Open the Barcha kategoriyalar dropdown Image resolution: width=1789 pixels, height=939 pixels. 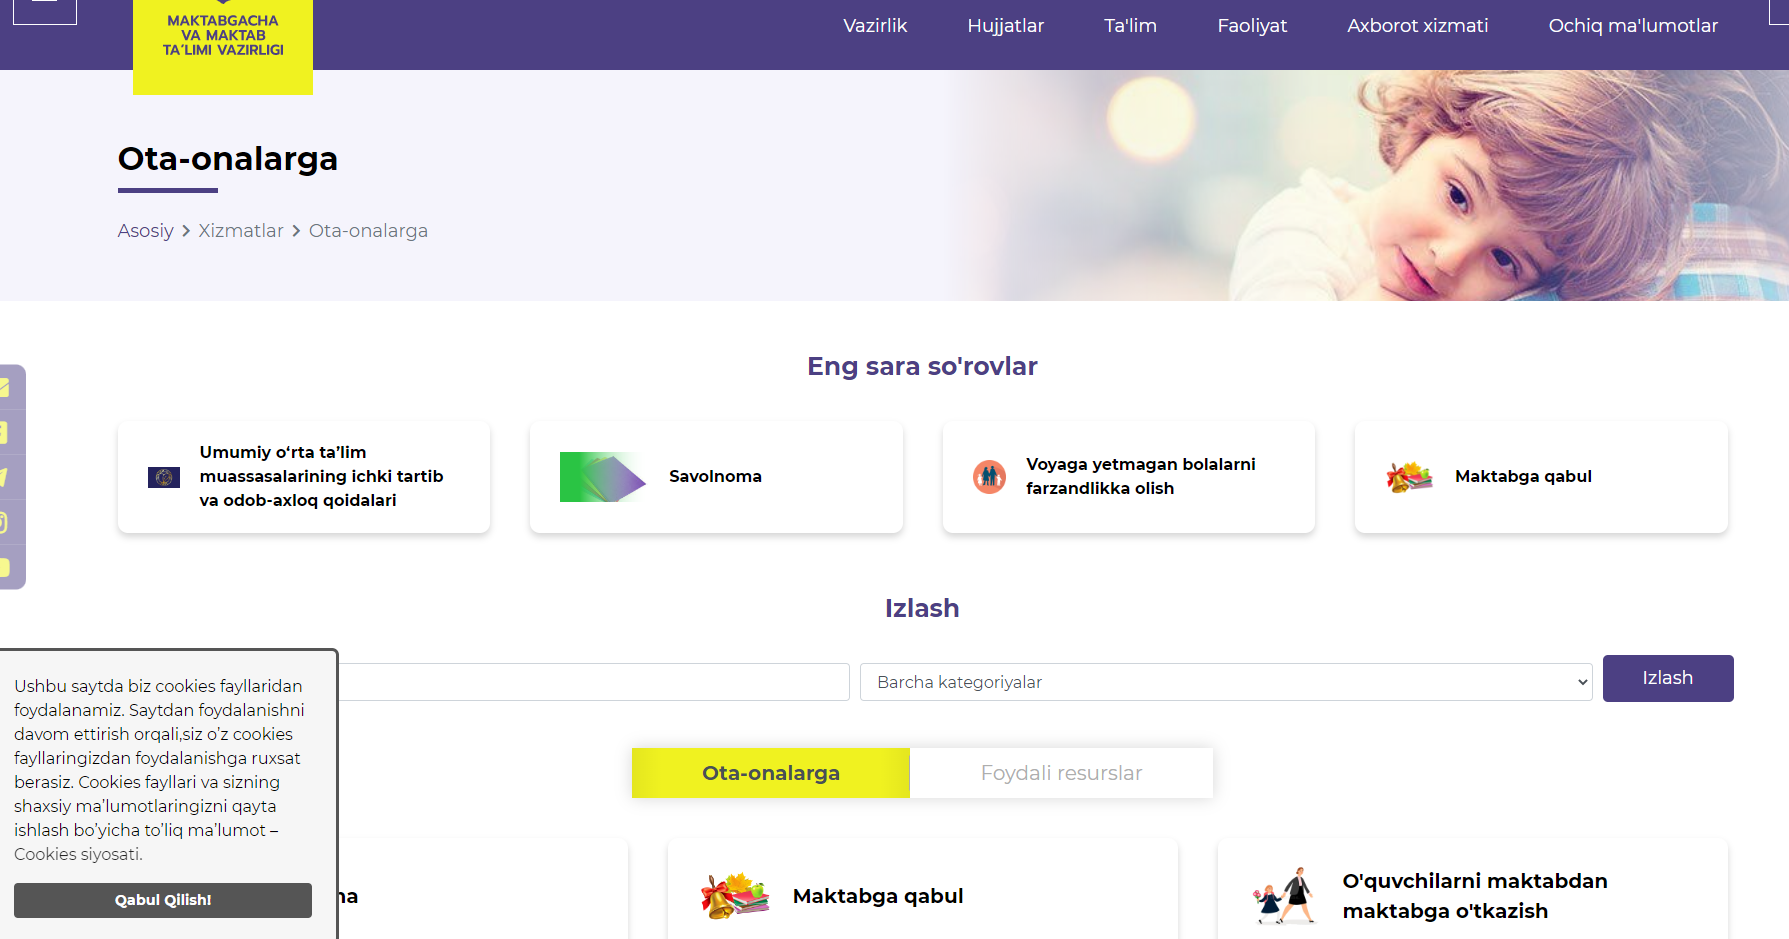point(1226,682)
